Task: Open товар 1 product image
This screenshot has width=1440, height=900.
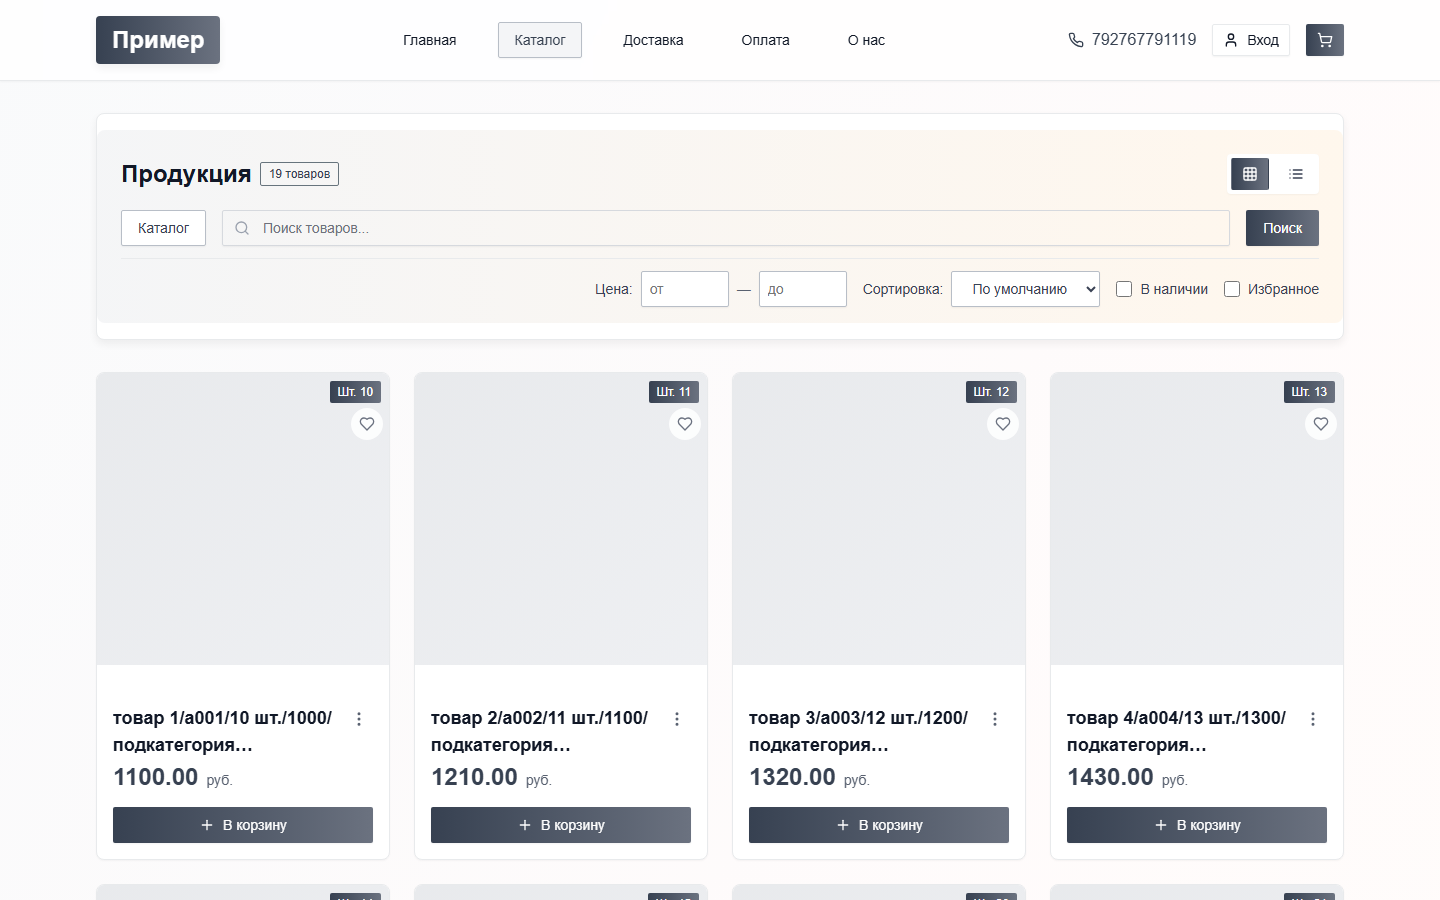Action: pyautogui.click(x=243, y=519)
